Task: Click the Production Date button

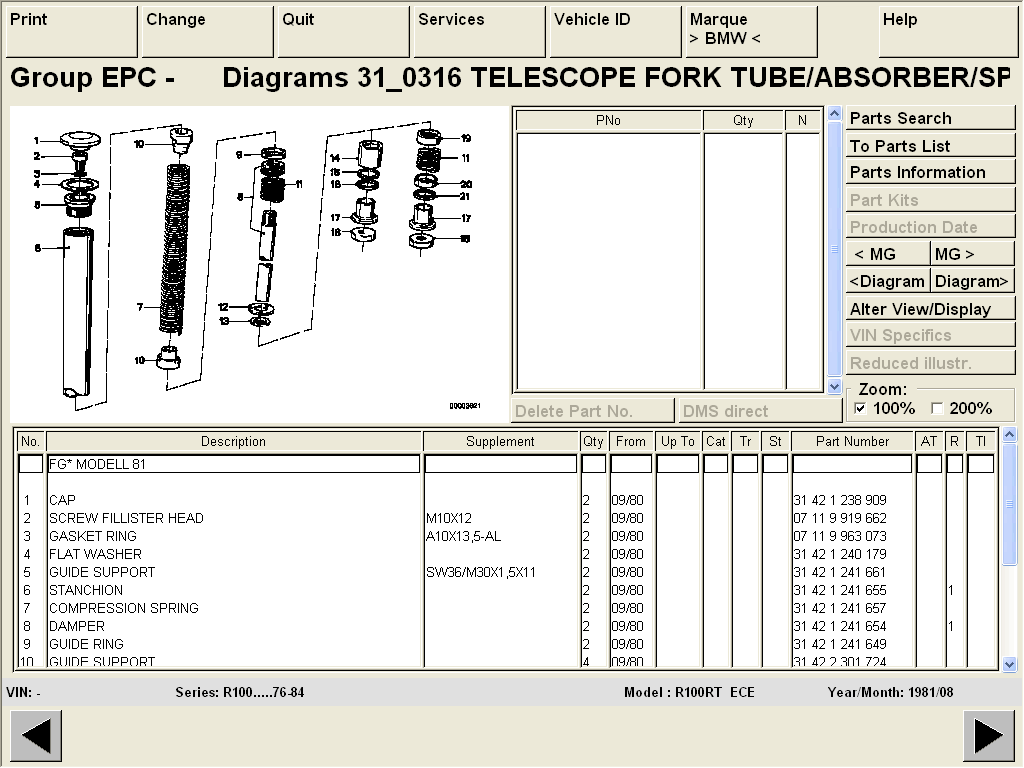Action: click(930, 227)
